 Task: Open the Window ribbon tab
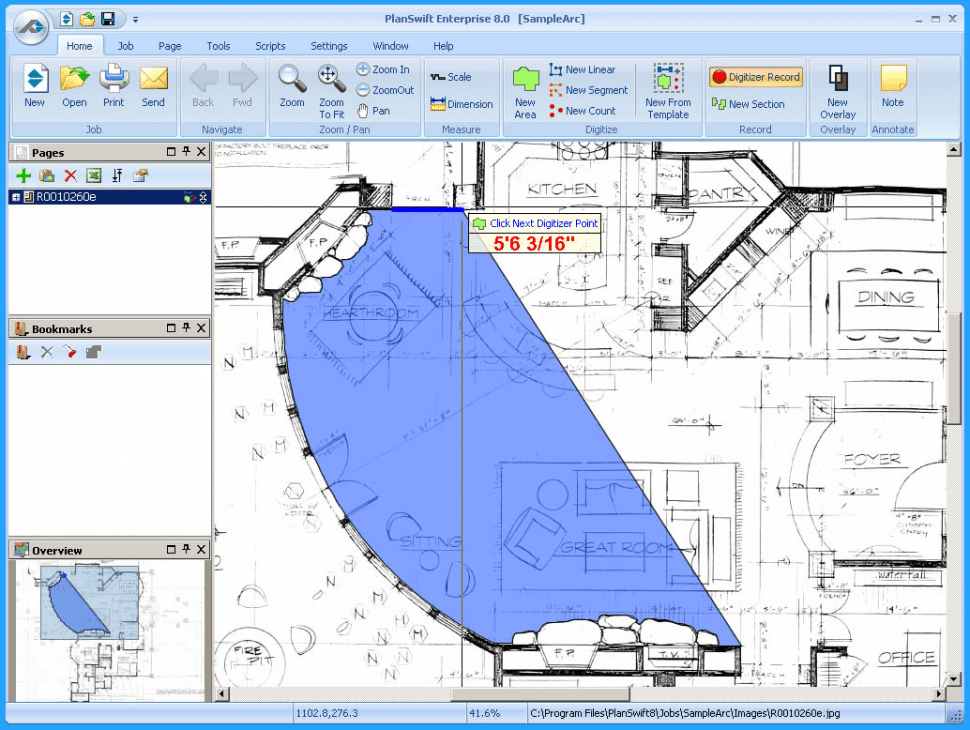tap(390, 46)
